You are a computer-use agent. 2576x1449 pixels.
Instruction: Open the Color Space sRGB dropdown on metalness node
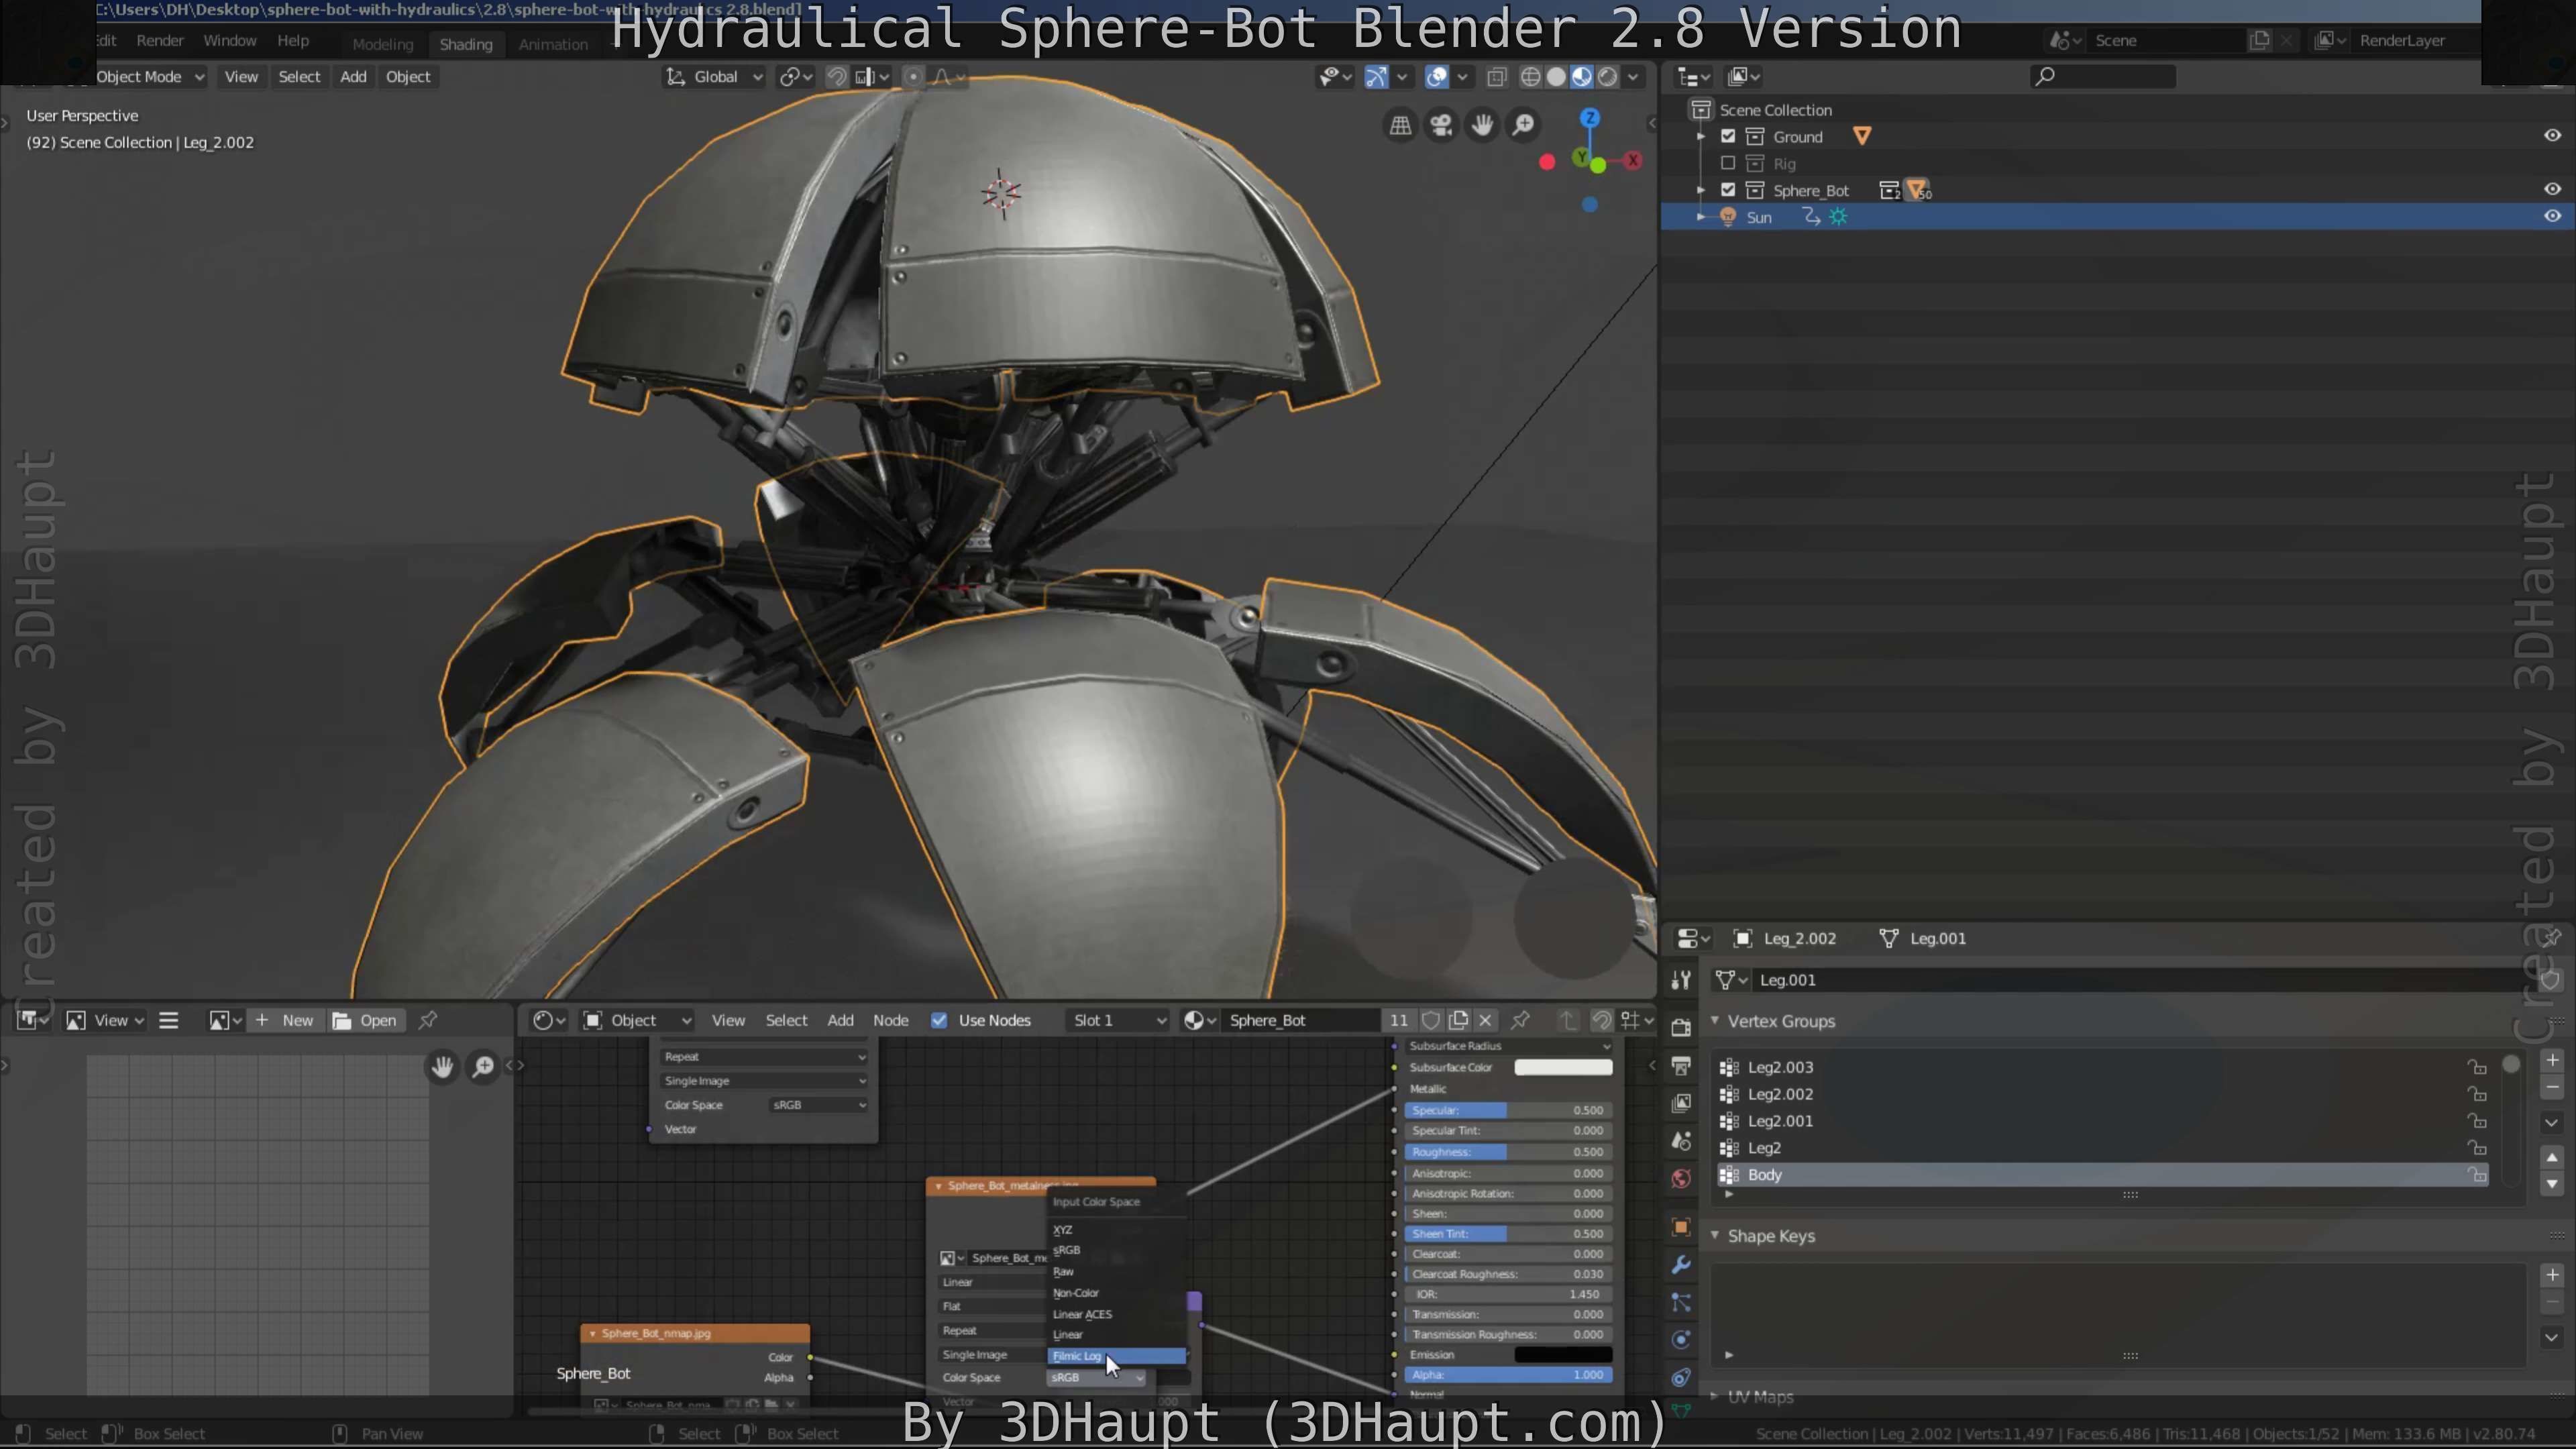[1096, 1378]
